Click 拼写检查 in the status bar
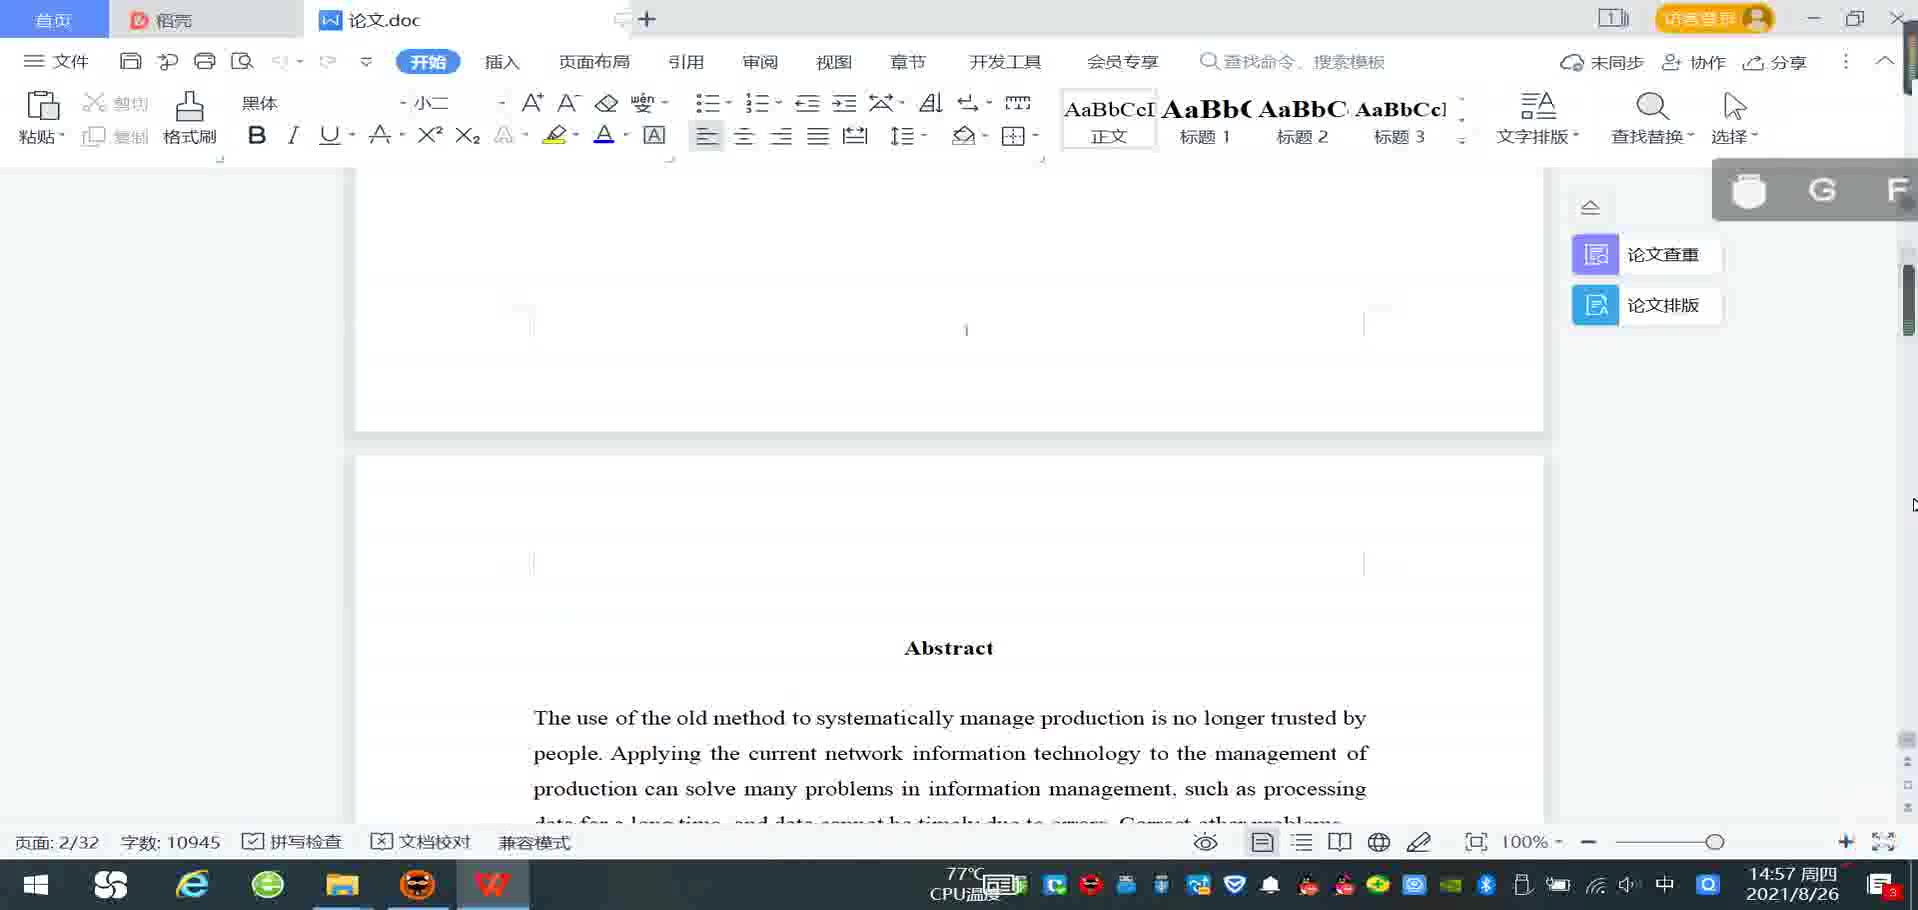 coord(292,842)
